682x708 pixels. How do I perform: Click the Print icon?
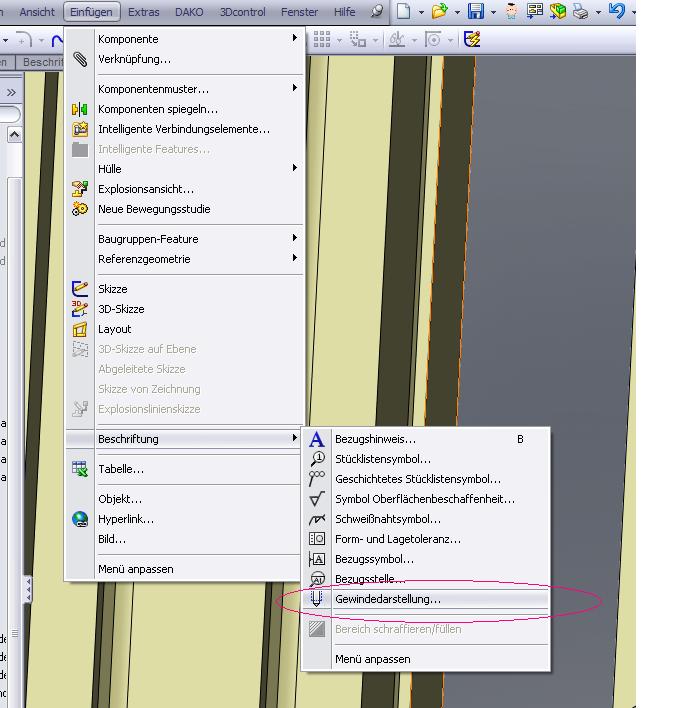point(580,11)
